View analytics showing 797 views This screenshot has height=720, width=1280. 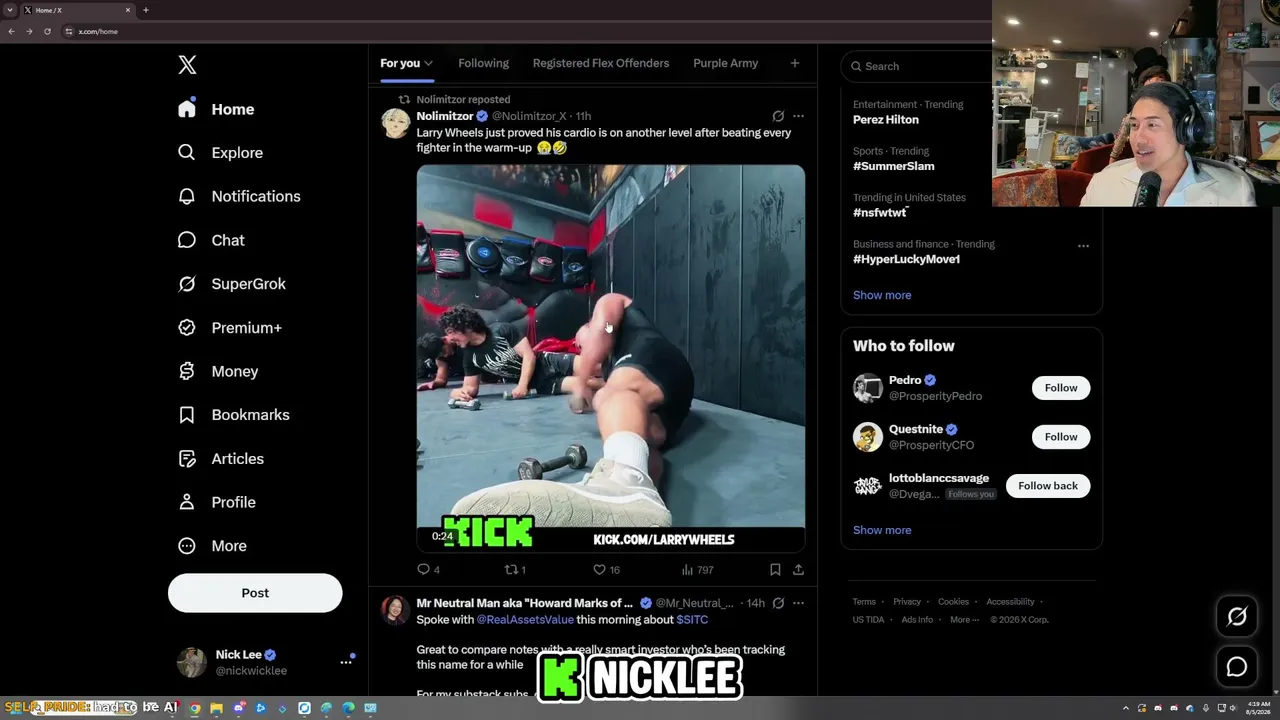click(697, 569)
